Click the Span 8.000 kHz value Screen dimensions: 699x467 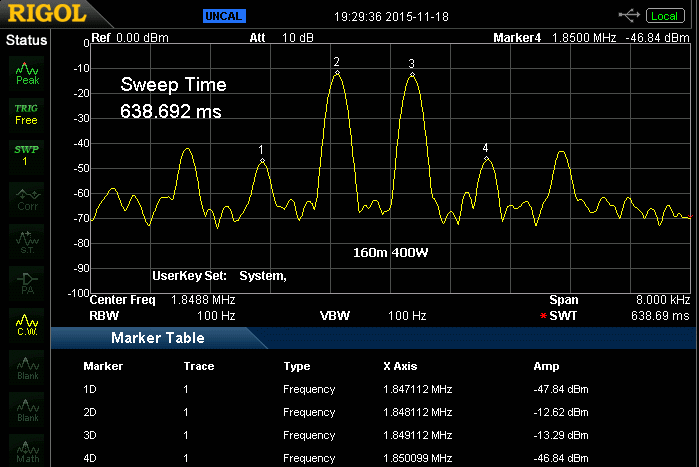665,300
